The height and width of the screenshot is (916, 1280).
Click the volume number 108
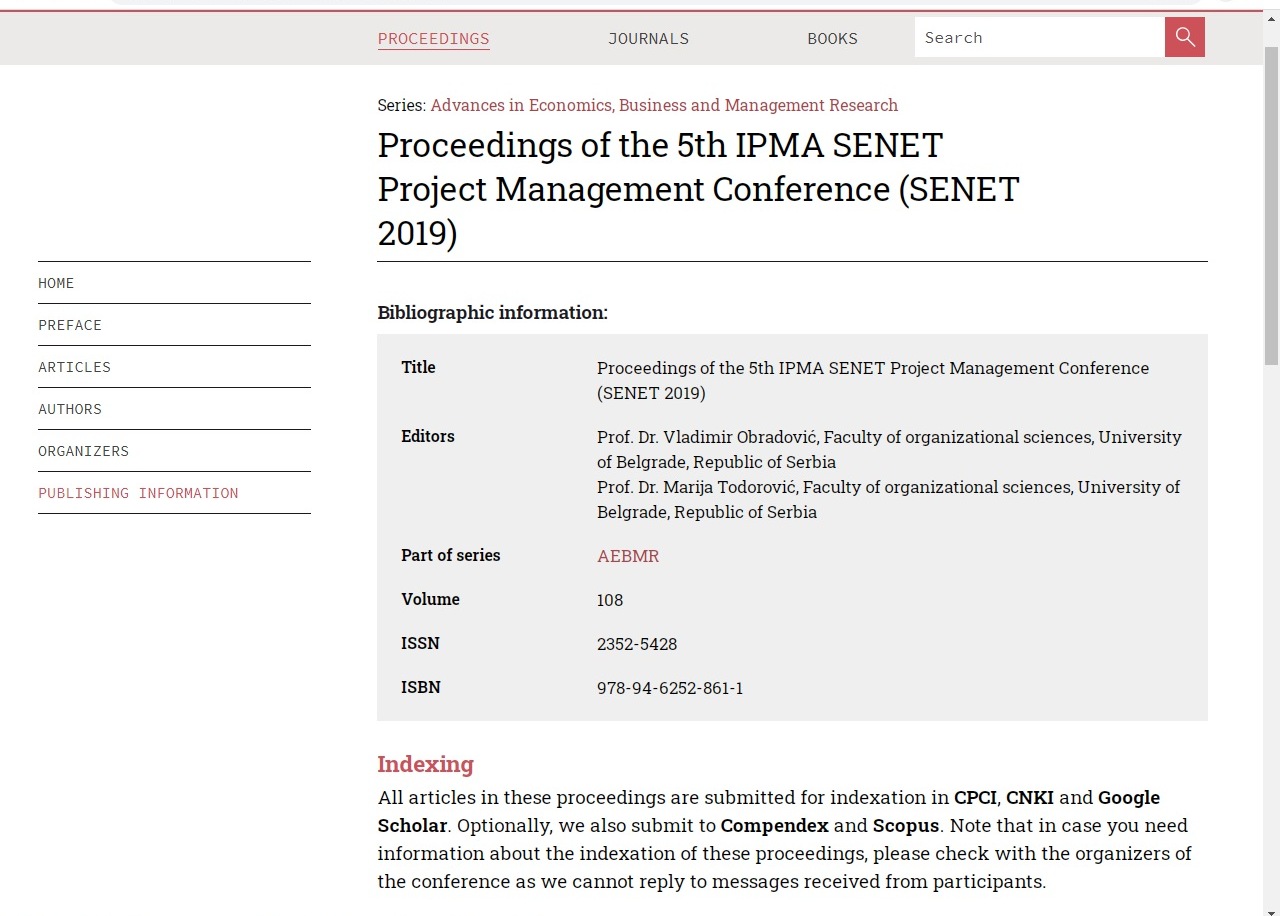click(x=609, y=600)
